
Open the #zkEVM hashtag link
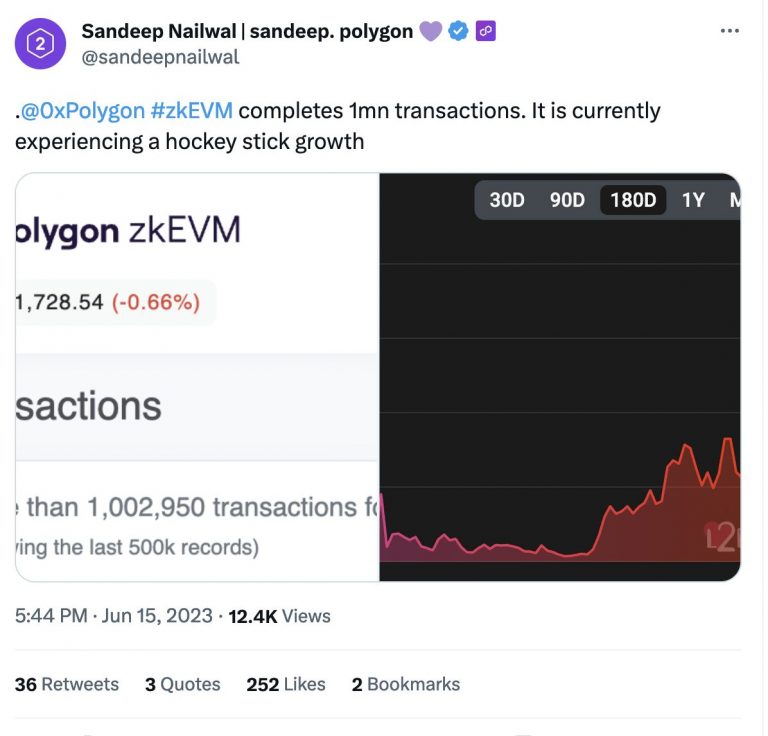[192, 111]
